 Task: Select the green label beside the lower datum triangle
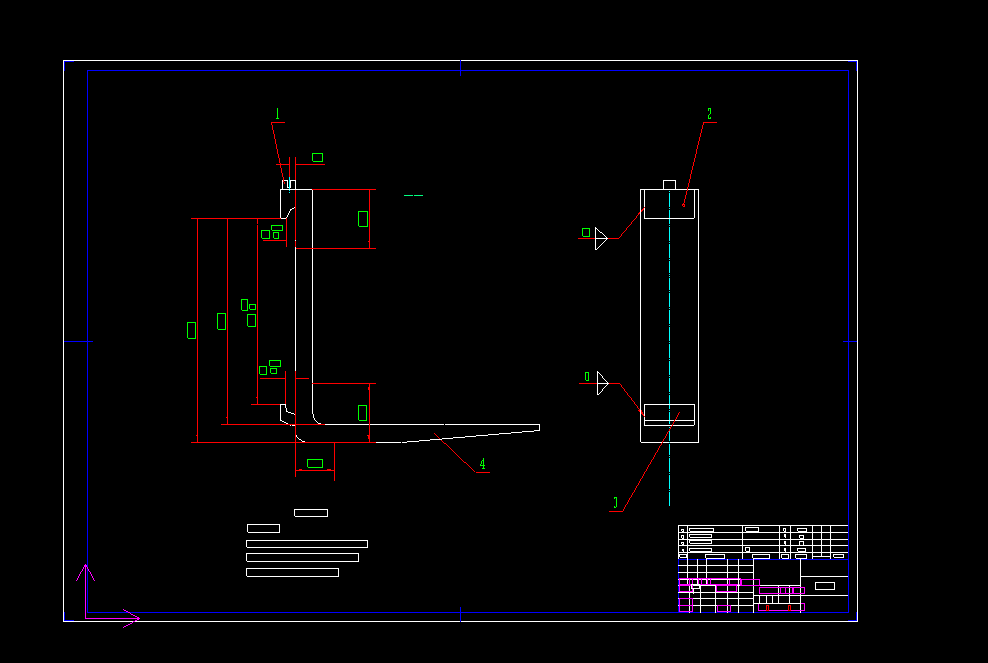tap(587, 376)
